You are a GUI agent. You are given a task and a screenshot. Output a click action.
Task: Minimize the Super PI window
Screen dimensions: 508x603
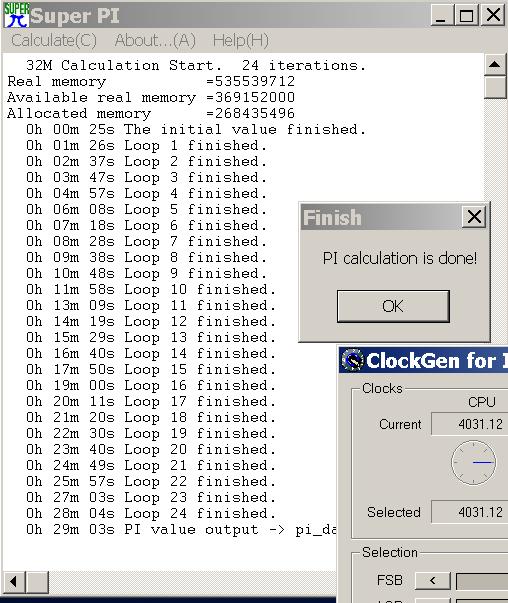pos(441,15)
